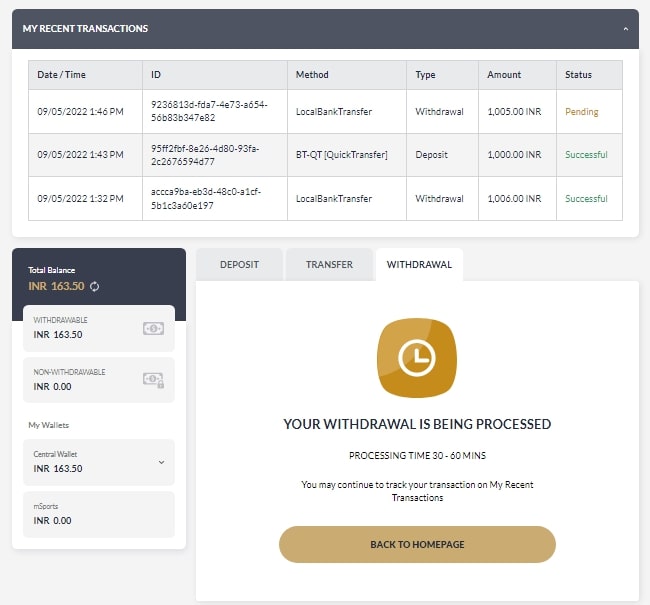Click the Pending status of first transaction
650x605 pixels.
(582, 111)
